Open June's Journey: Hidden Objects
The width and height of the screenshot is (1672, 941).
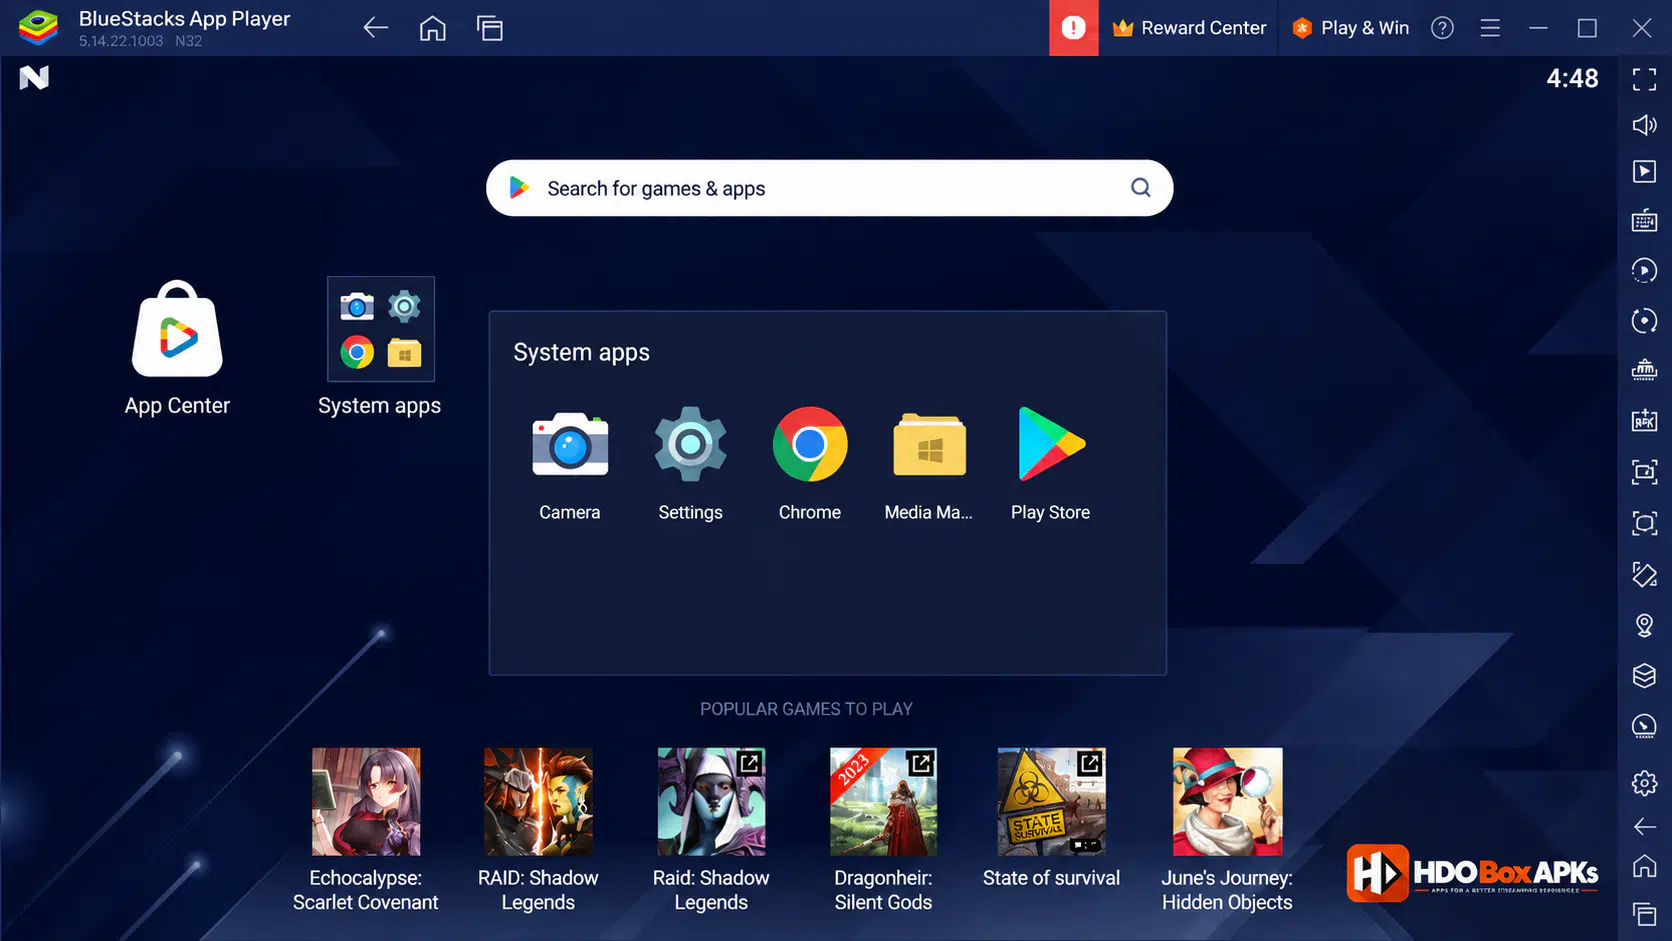1227,802
